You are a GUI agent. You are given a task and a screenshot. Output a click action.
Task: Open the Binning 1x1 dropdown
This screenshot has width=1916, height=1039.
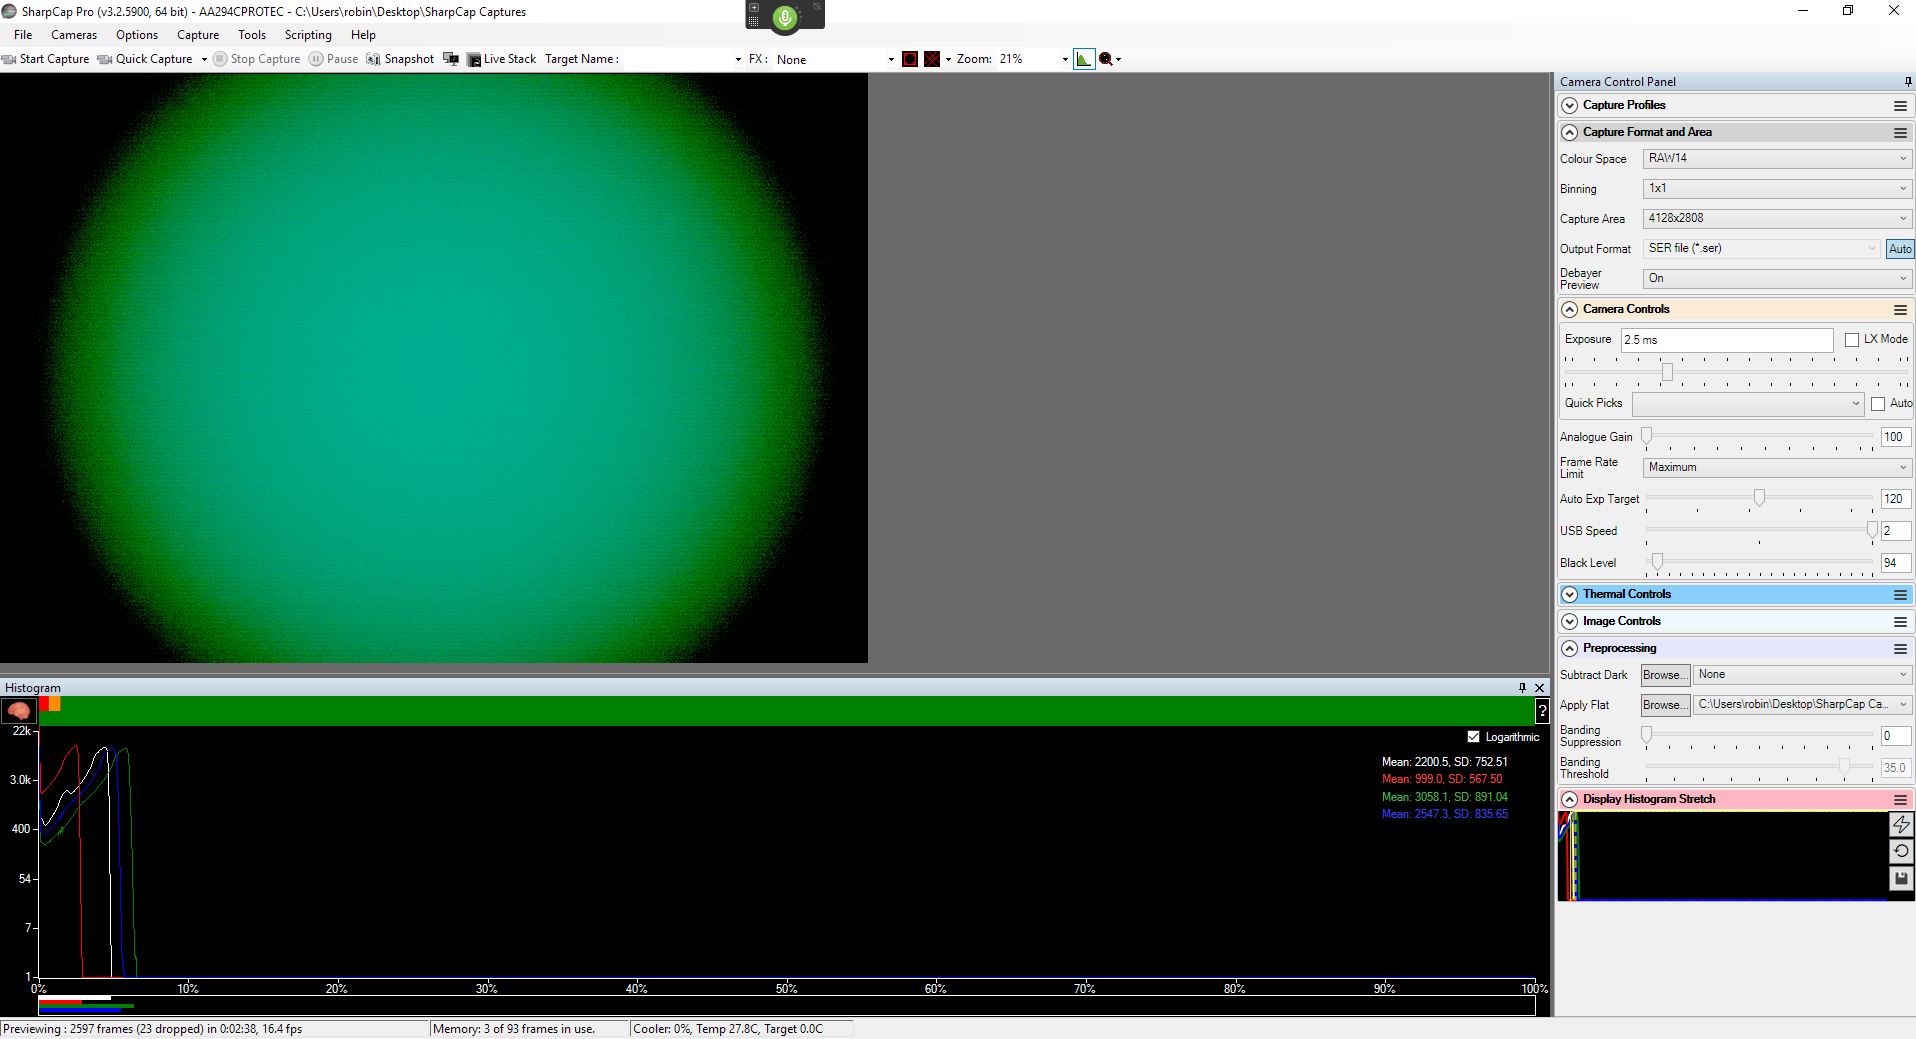(x=1777, y=188)
